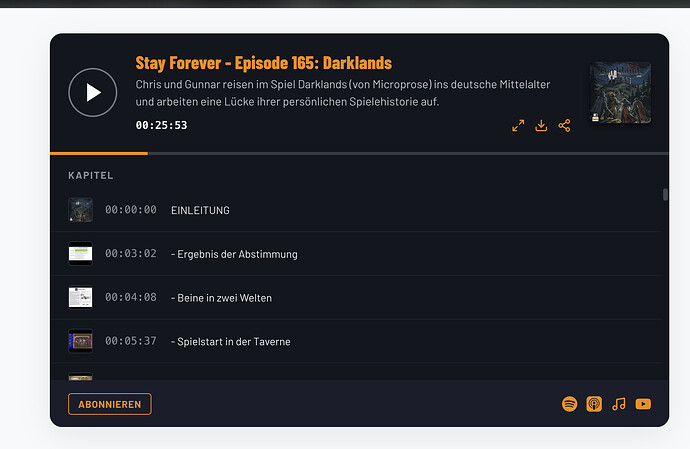This screenshot has height=449, width=690.
Task: Click the 00:04:08 chapter timestamp
Action: pos(131,298)
